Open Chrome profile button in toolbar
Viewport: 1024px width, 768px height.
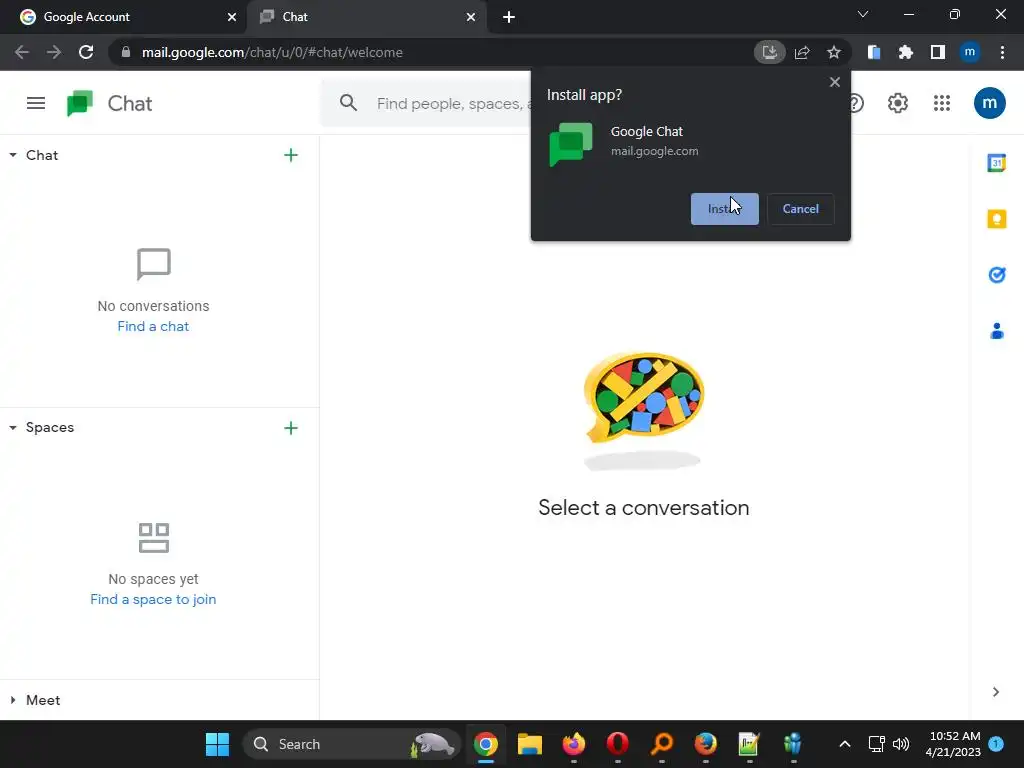pos(969,52)
